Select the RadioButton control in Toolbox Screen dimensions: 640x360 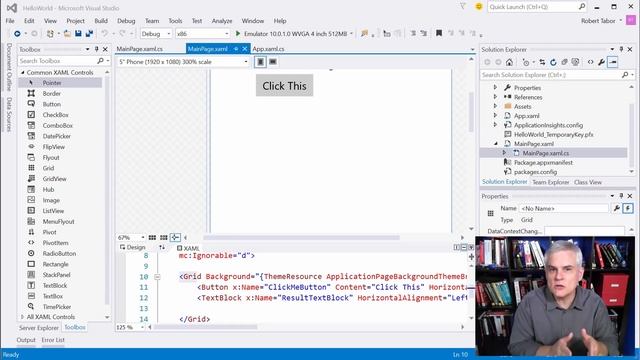coord(60,253)
